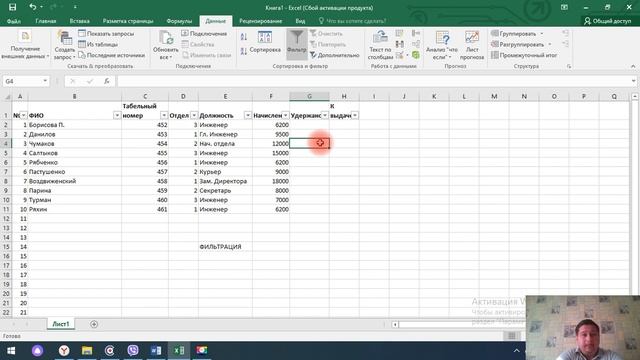Open Windows Start menu
640x360 pixels.
(11, 351)
